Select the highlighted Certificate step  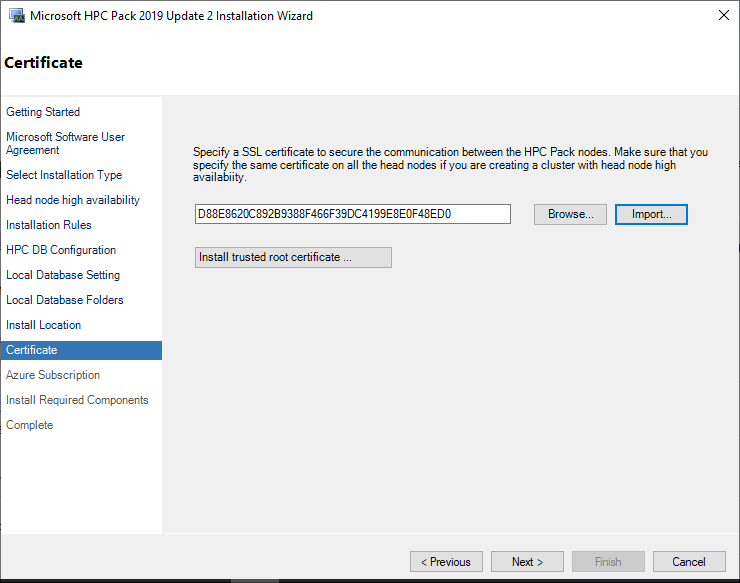[x=81, y=350]
